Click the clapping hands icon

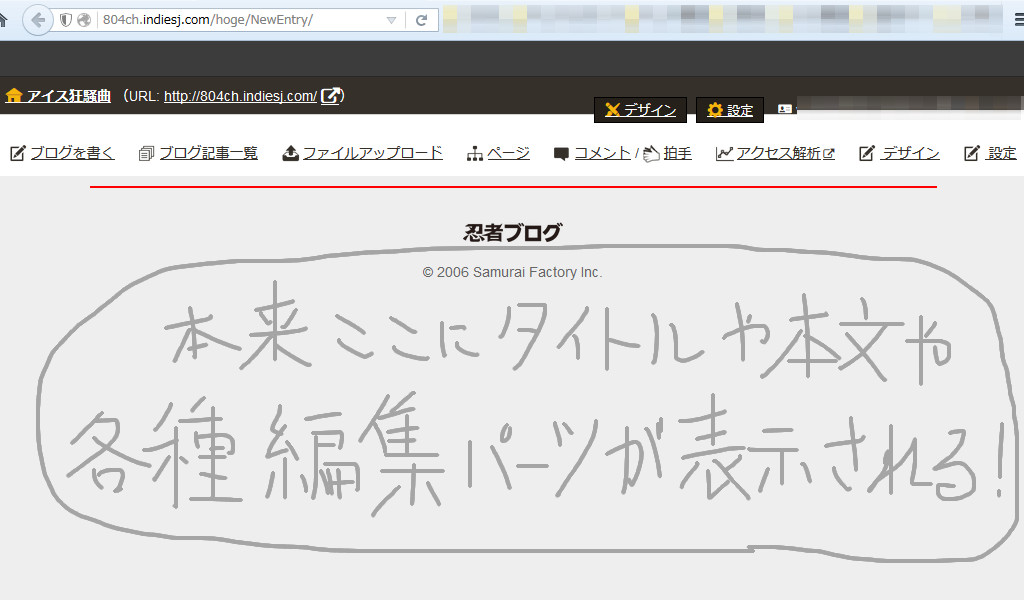[x=651, y=154]
